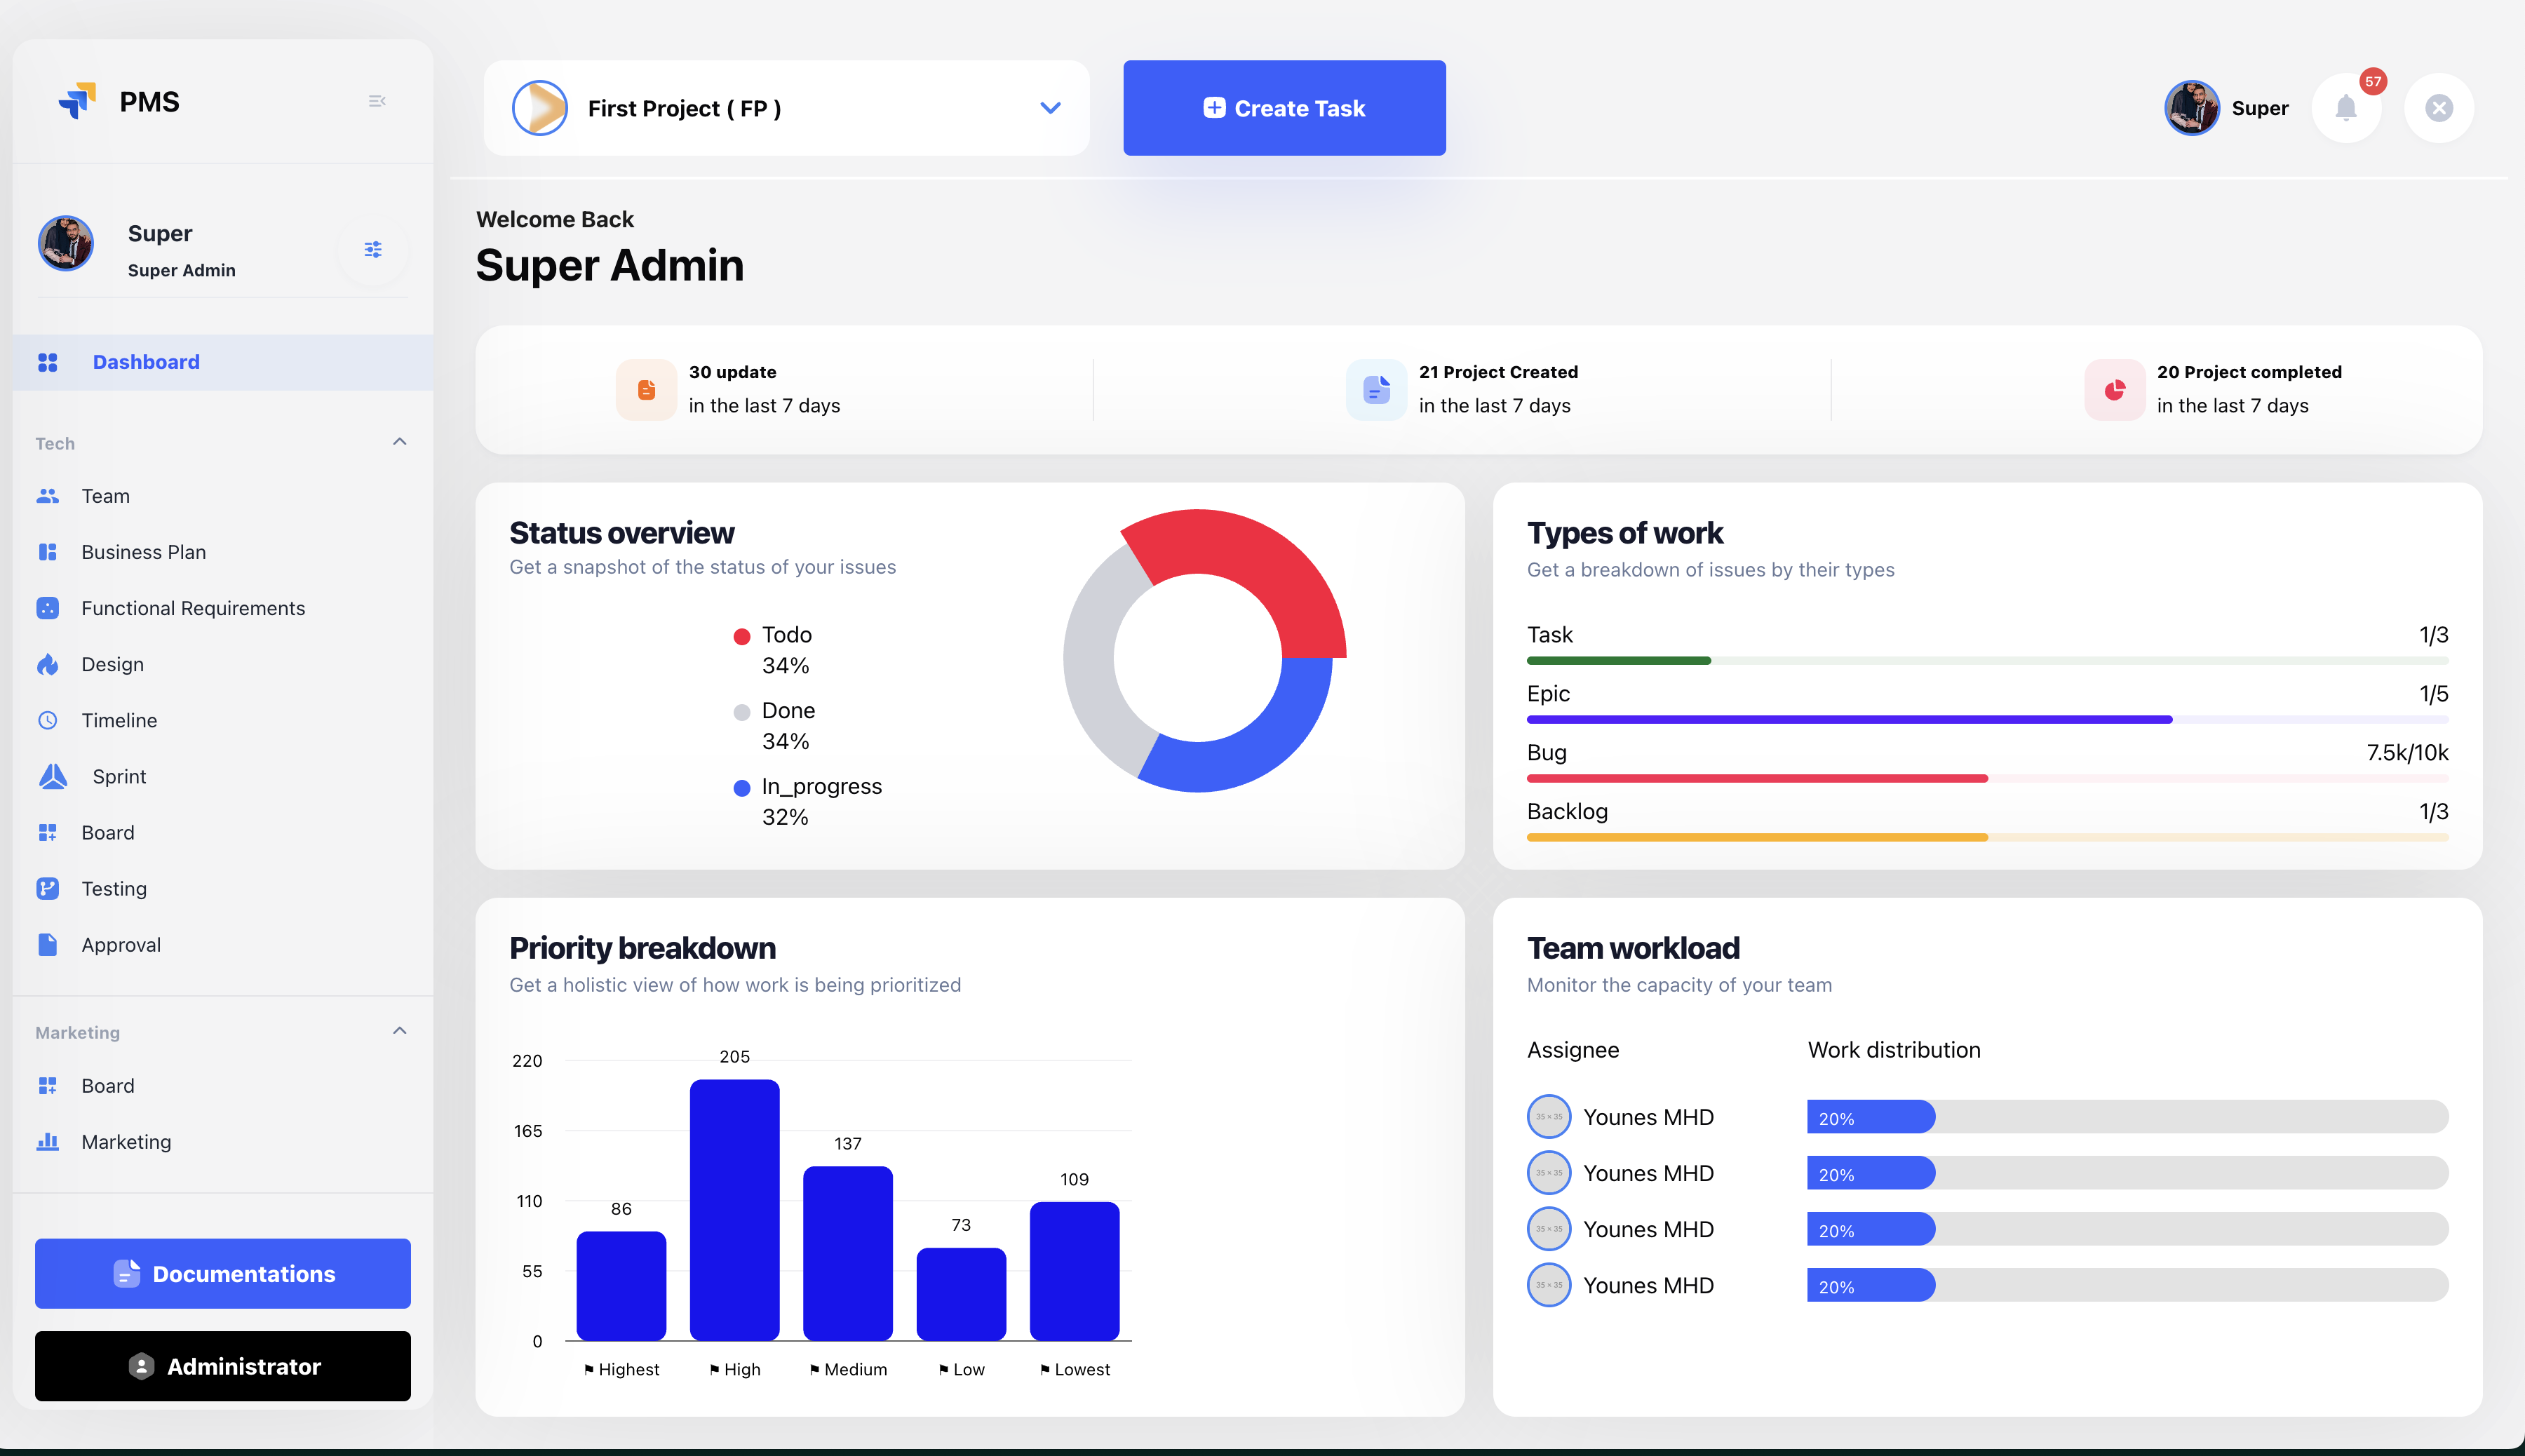
Task: Click the Testing branch icon
Action: pos(48,888)
